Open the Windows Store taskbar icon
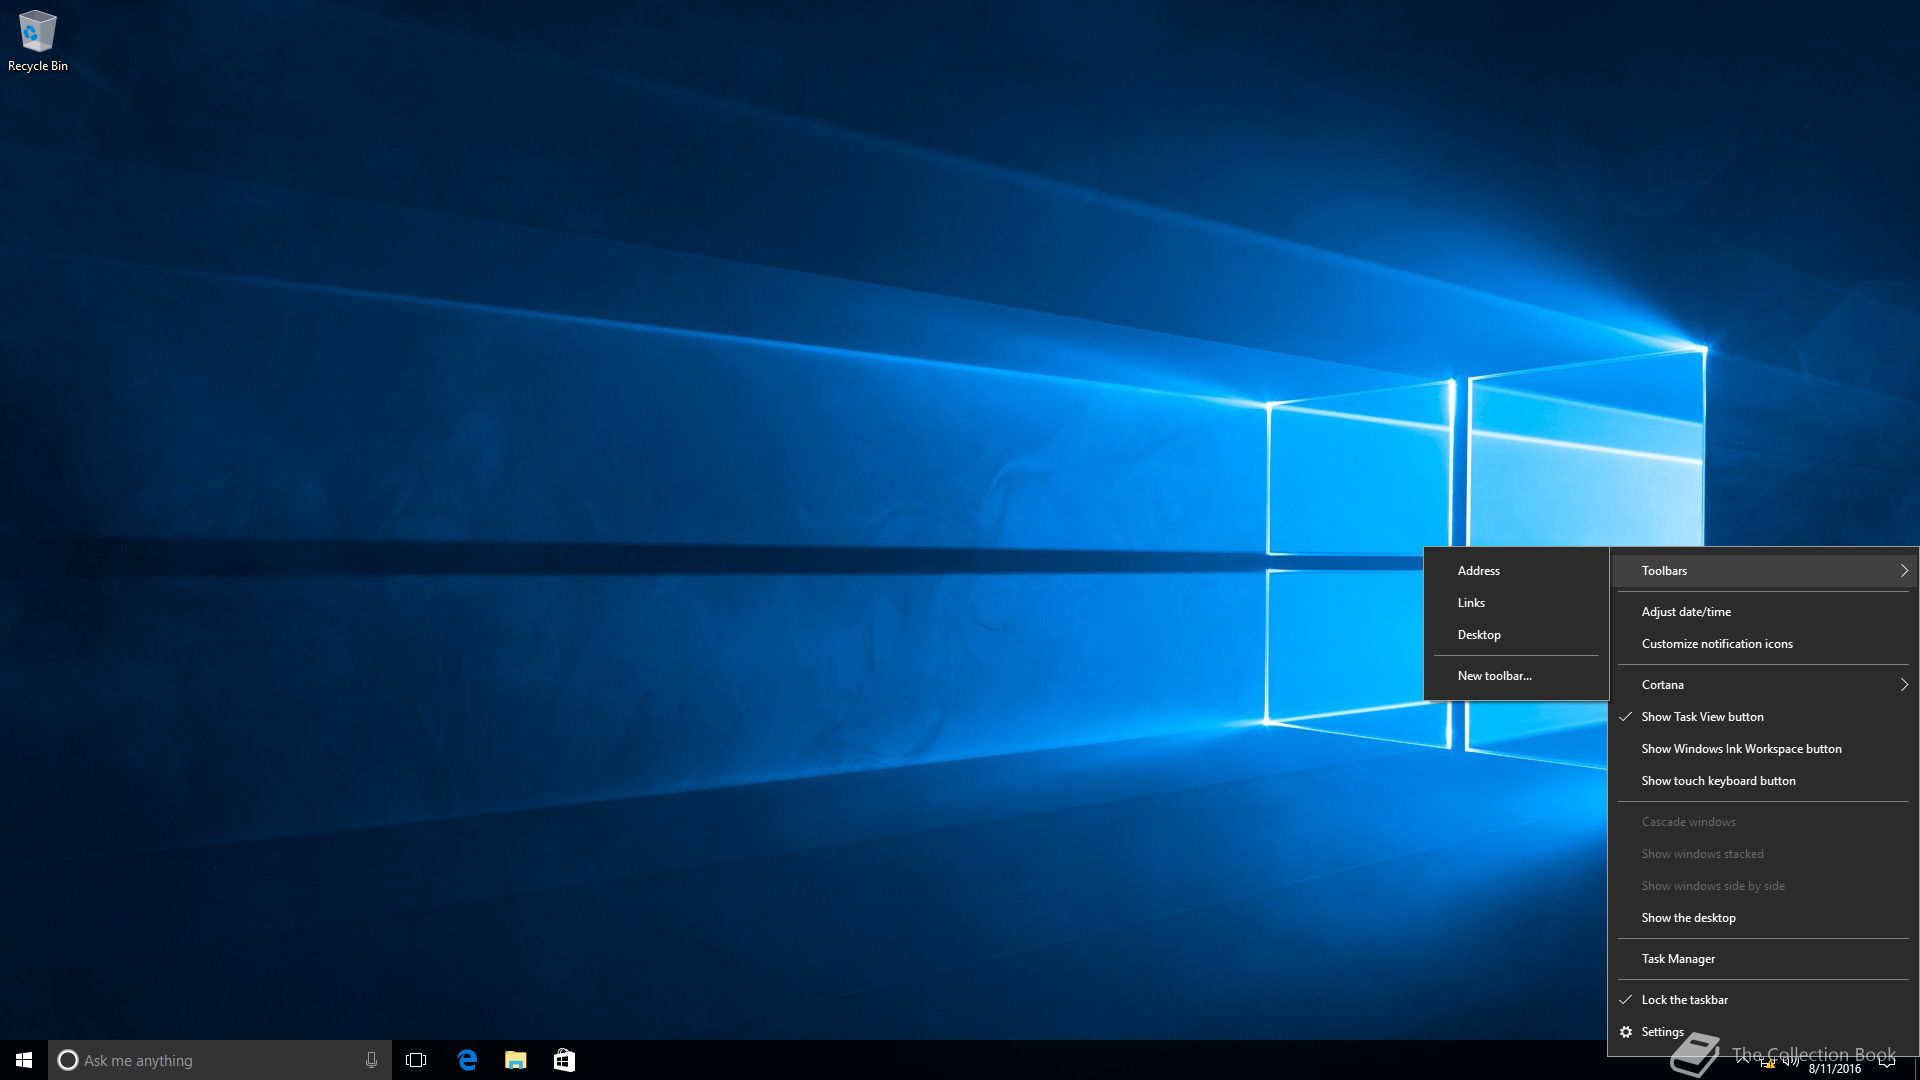 pyautogui.click(x=564, y=1060)
